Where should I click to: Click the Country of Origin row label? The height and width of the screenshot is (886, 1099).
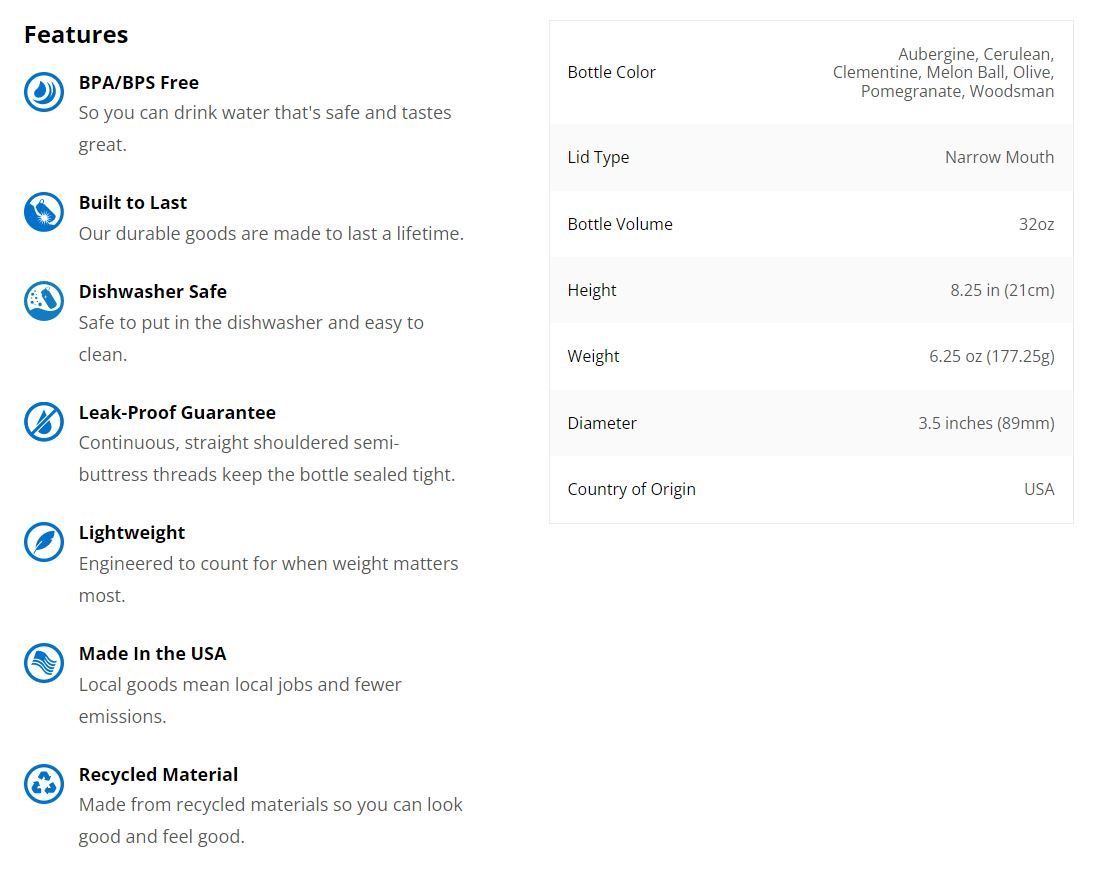[632, 489]
